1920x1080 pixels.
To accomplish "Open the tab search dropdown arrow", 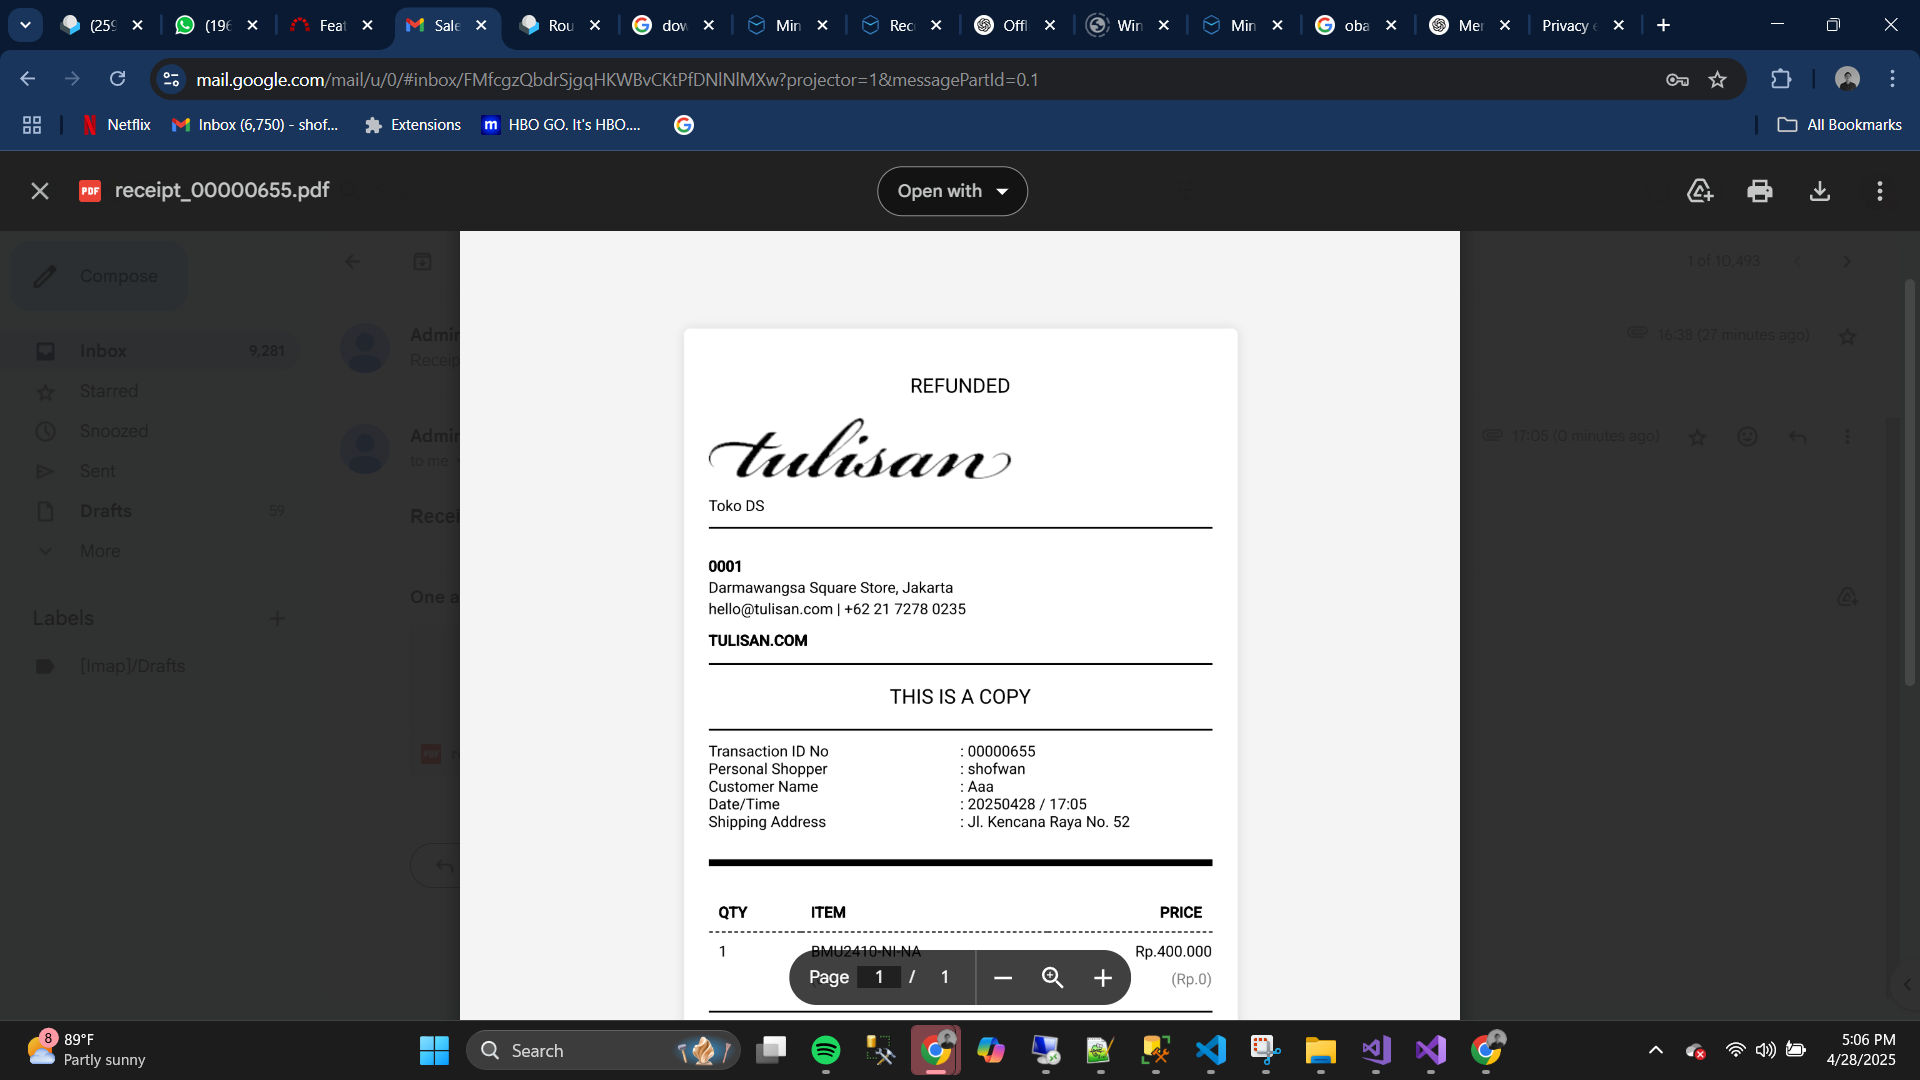I will click(25, 25).
